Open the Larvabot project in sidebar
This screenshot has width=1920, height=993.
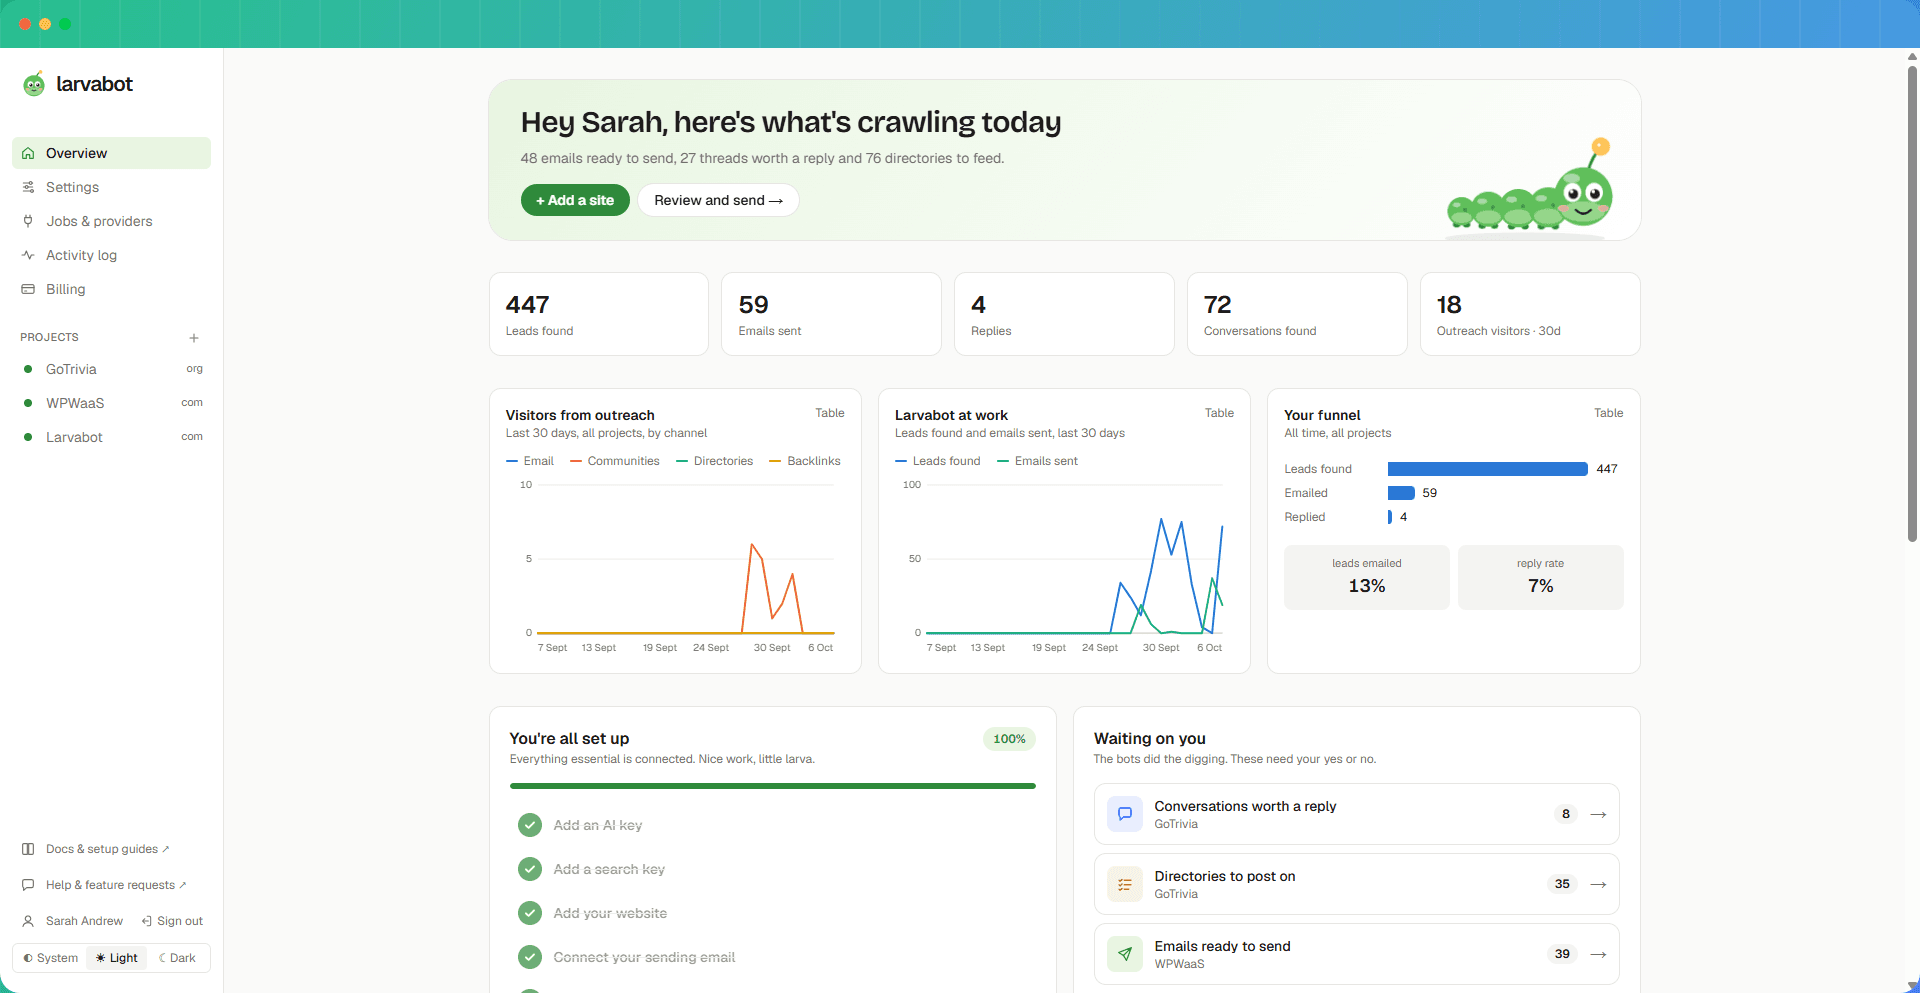(x=111, y=437)
